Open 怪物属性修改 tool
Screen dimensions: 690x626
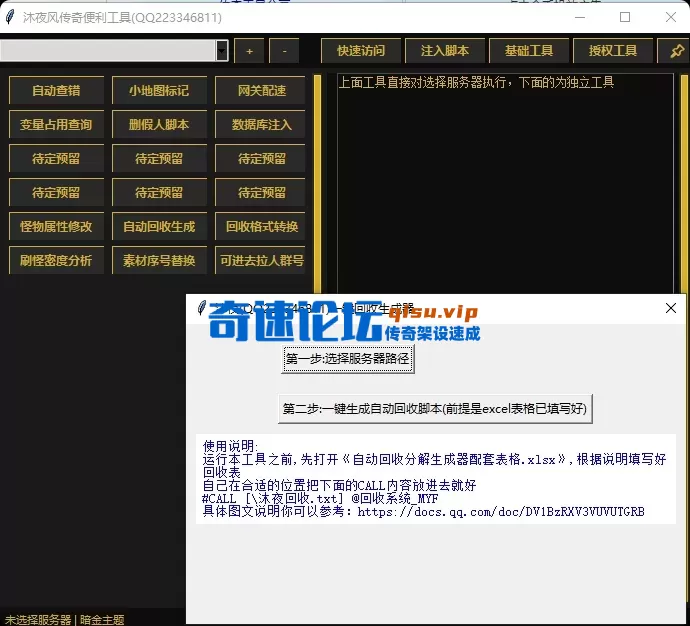[56, 227]
